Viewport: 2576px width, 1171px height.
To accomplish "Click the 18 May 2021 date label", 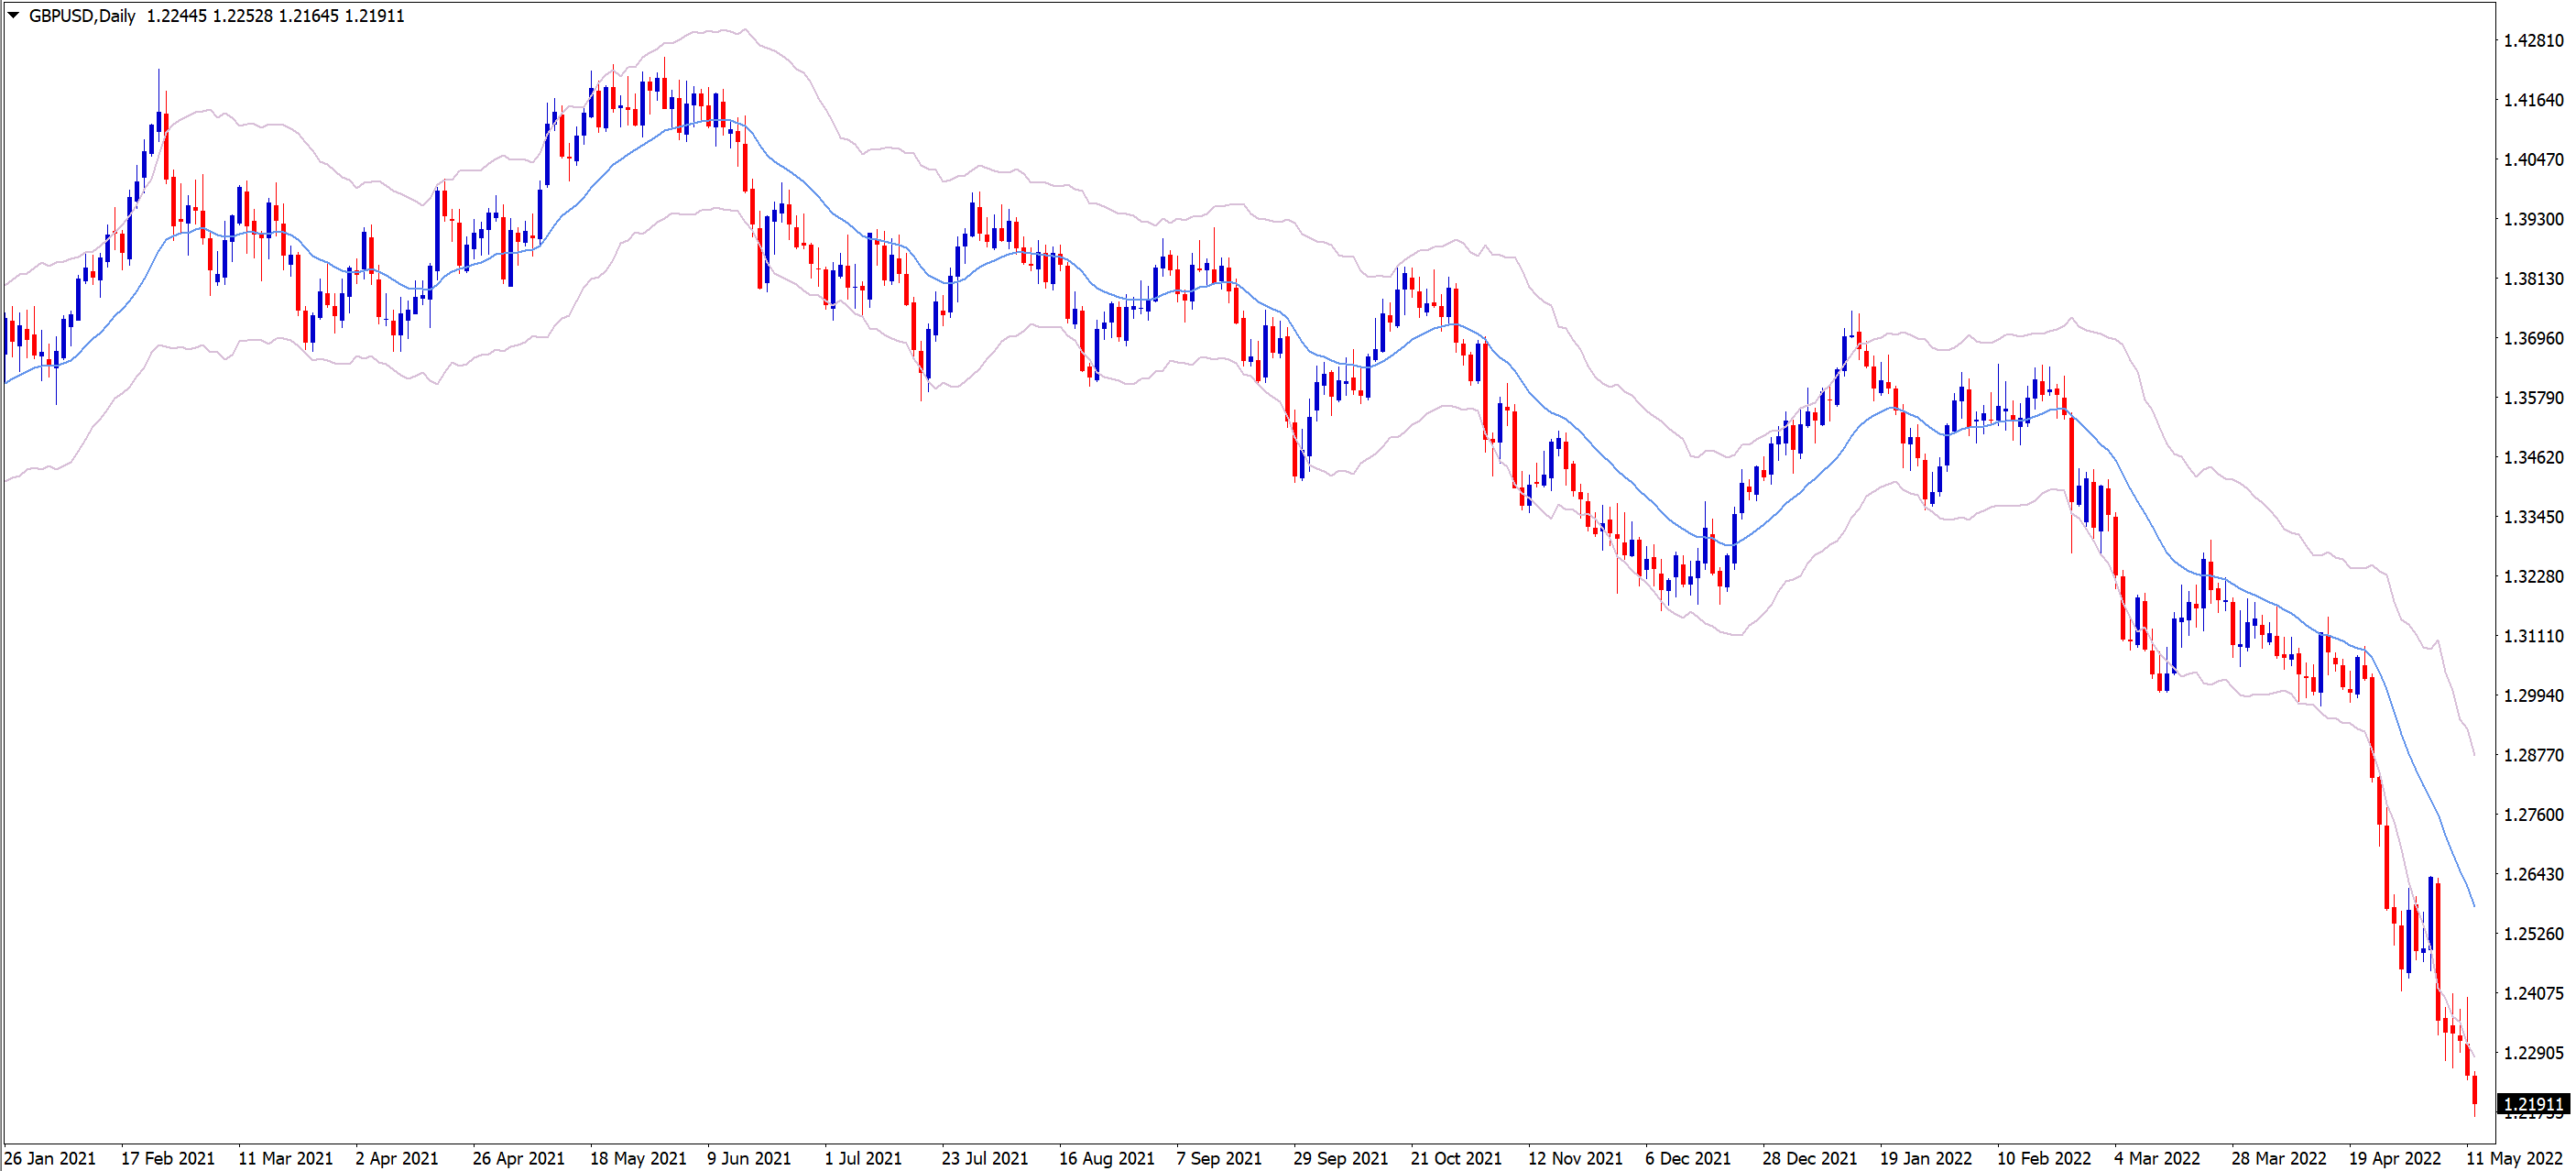I will point(638,1158).
